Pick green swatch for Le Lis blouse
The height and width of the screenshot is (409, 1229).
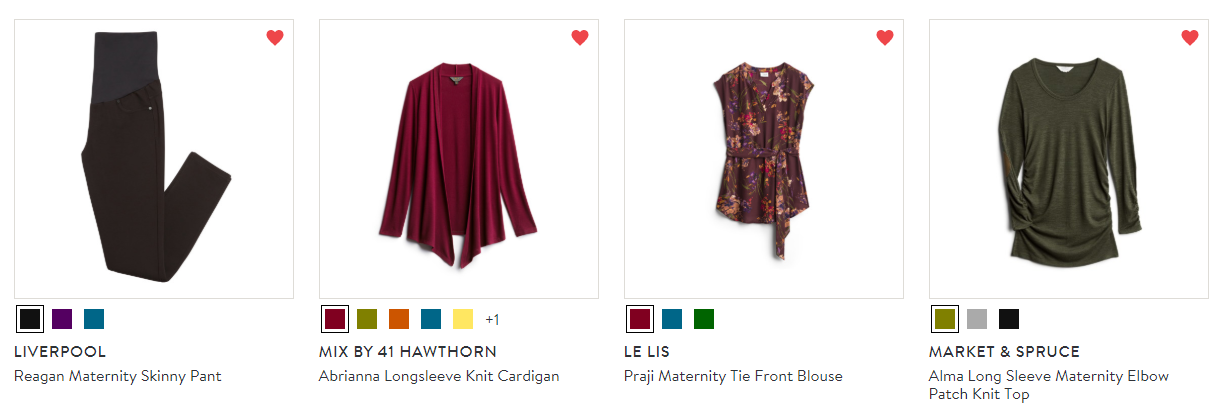tap(704, 319)
